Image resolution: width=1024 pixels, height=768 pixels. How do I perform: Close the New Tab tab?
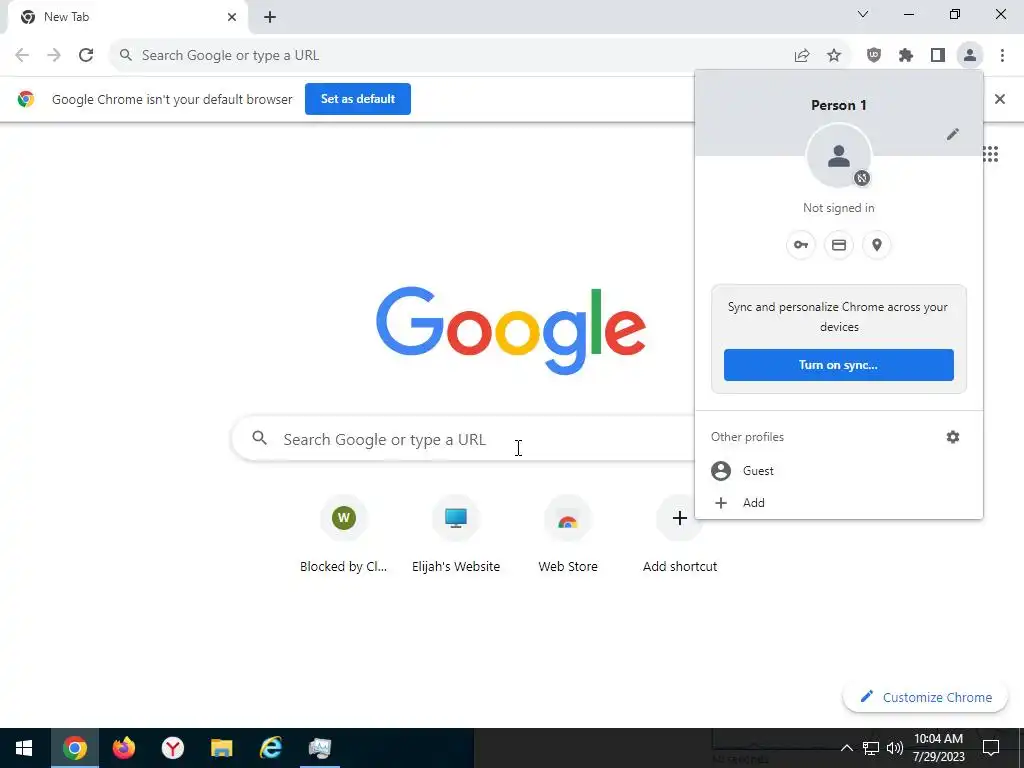(x=232, y=17)
